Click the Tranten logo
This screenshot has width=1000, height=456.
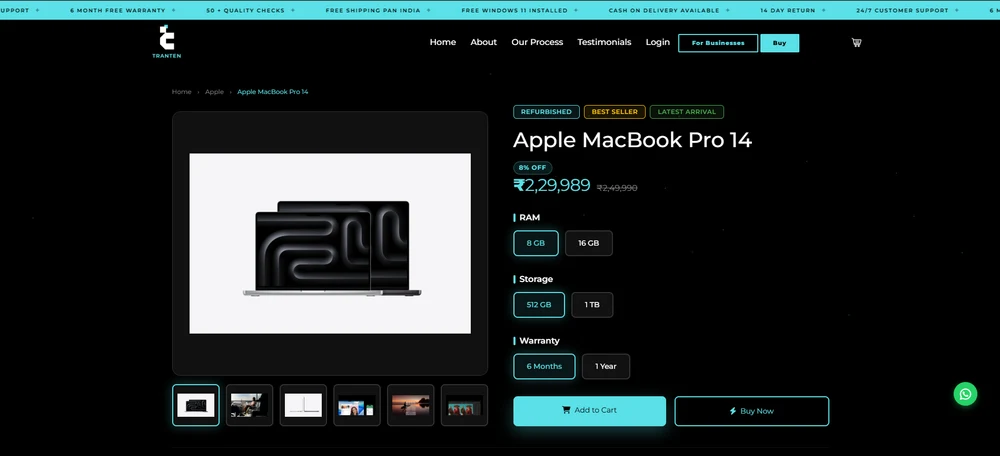point(166,41)
